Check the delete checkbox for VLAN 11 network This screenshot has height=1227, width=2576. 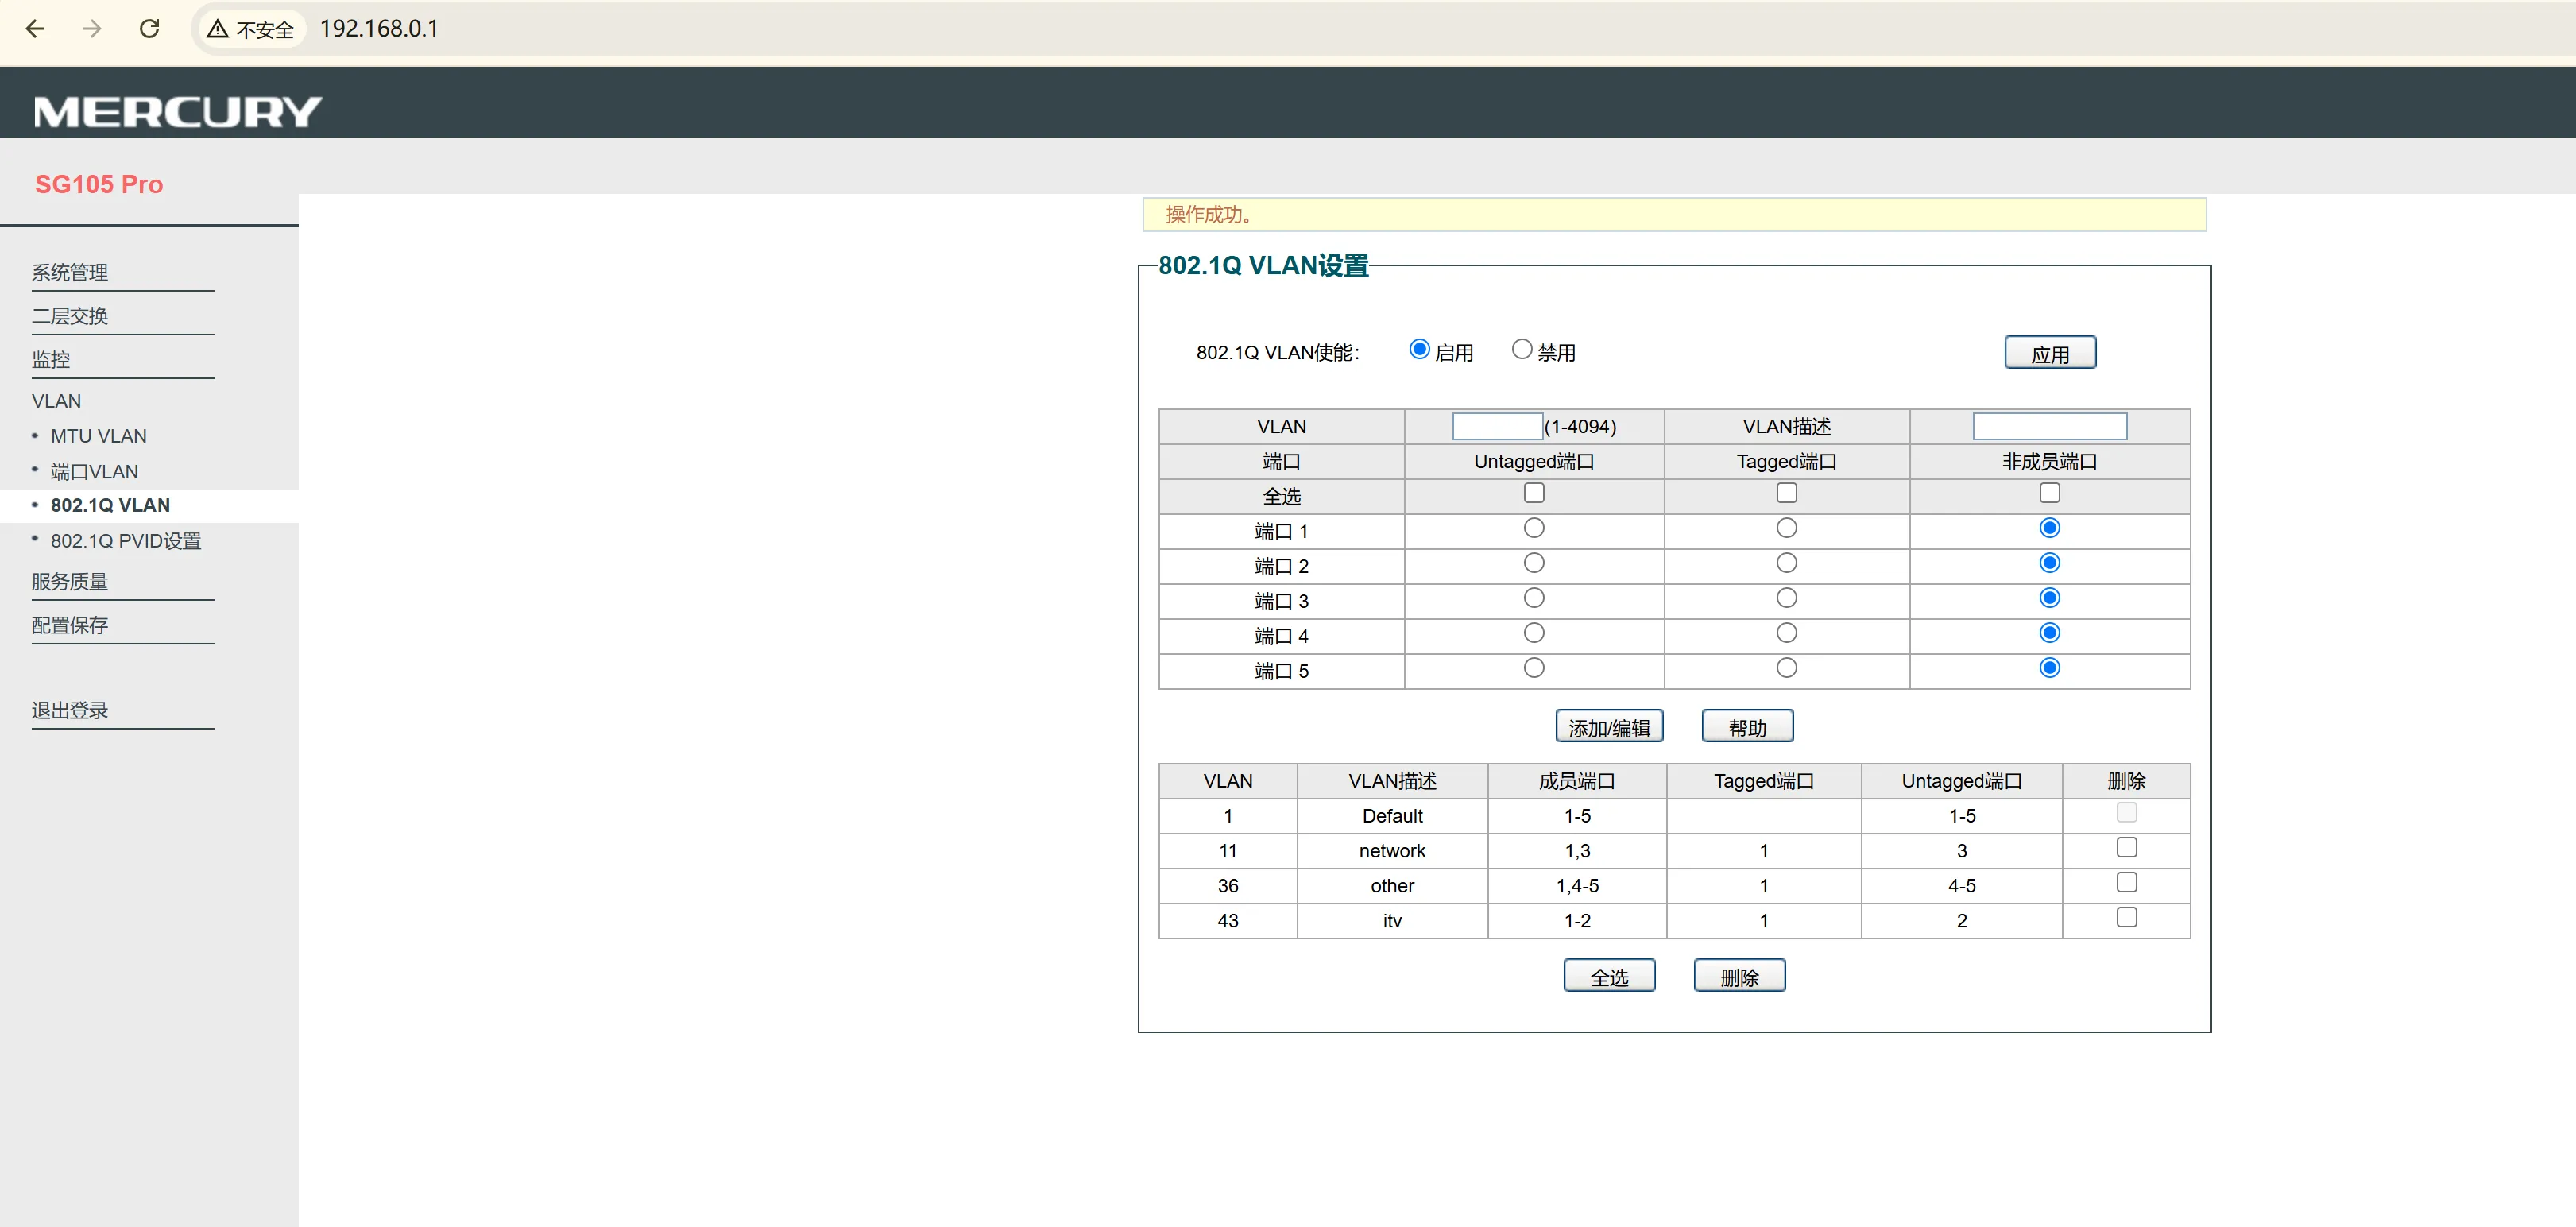pyautogui.click(x=2126, y=847)
